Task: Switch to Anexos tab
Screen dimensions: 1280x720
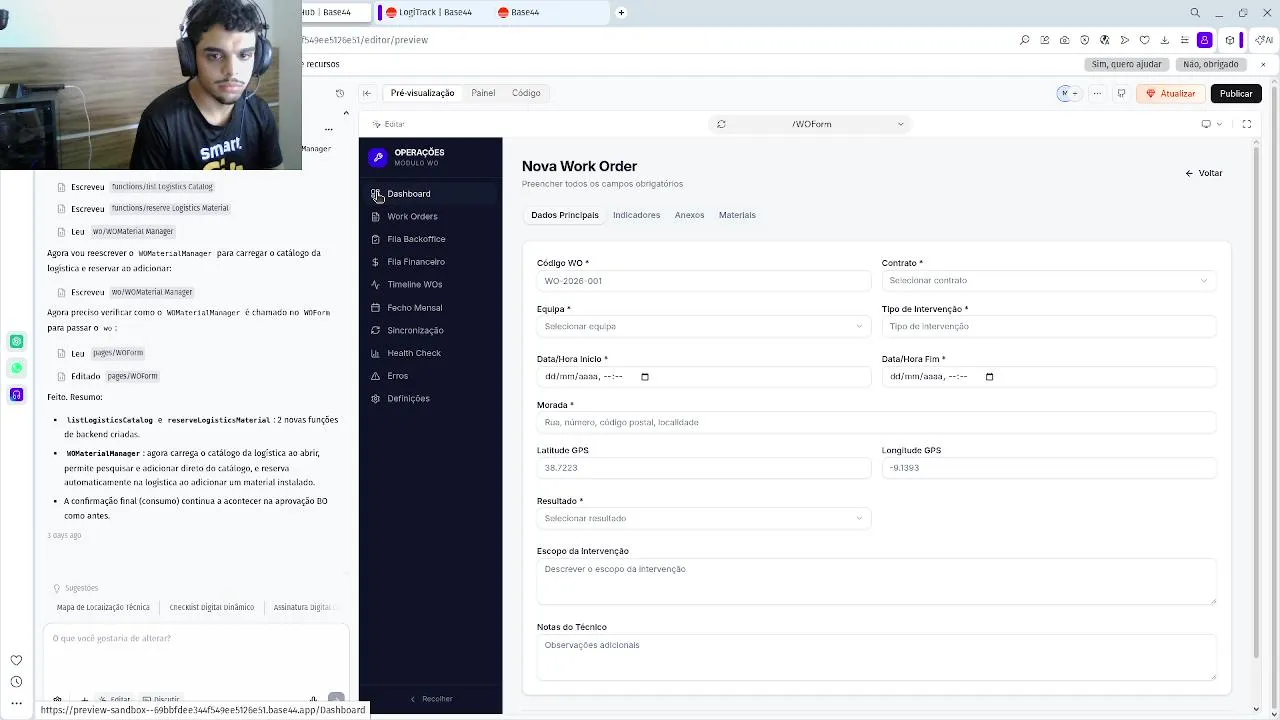Action: 689,215
